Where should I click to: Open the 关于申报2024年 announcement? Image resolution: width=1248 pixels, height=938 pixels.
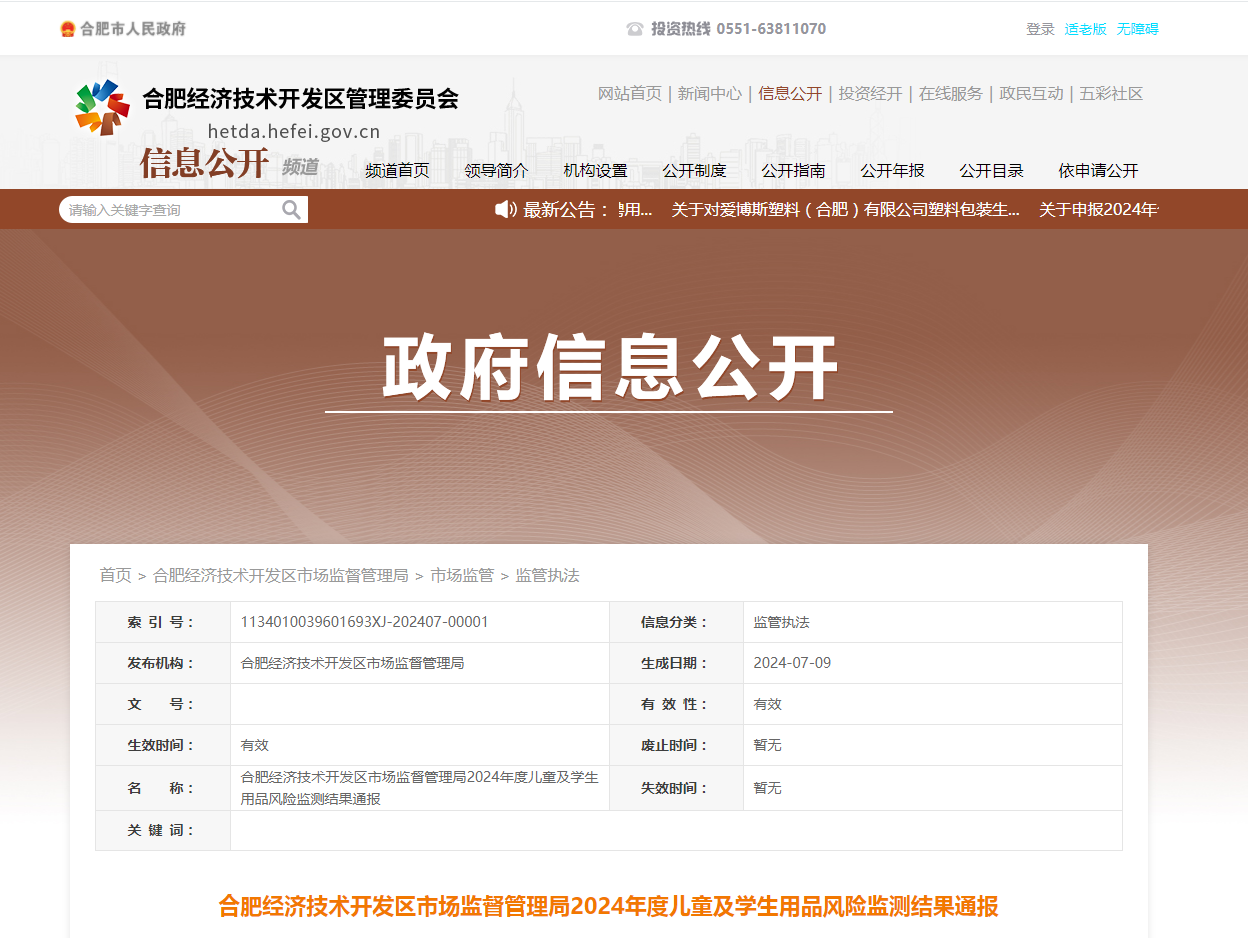pos(1098,210)
